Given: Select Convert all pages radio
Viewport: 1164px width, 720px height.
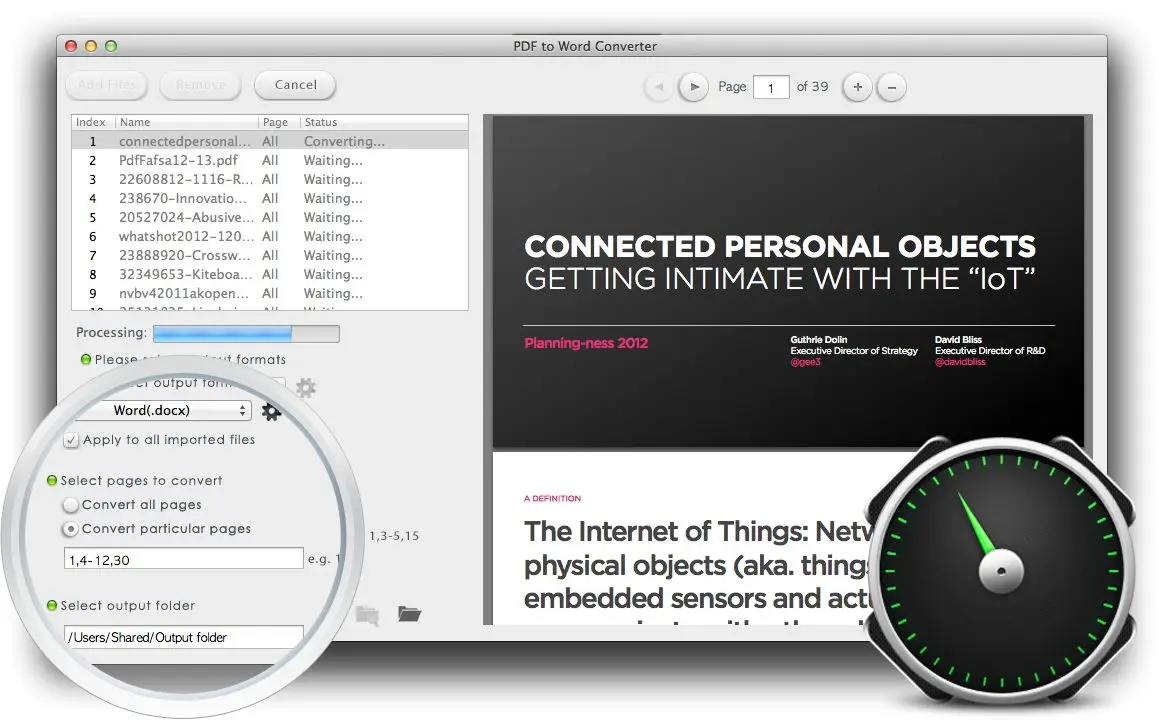Looking at the screenshot, I should point(71,505).
